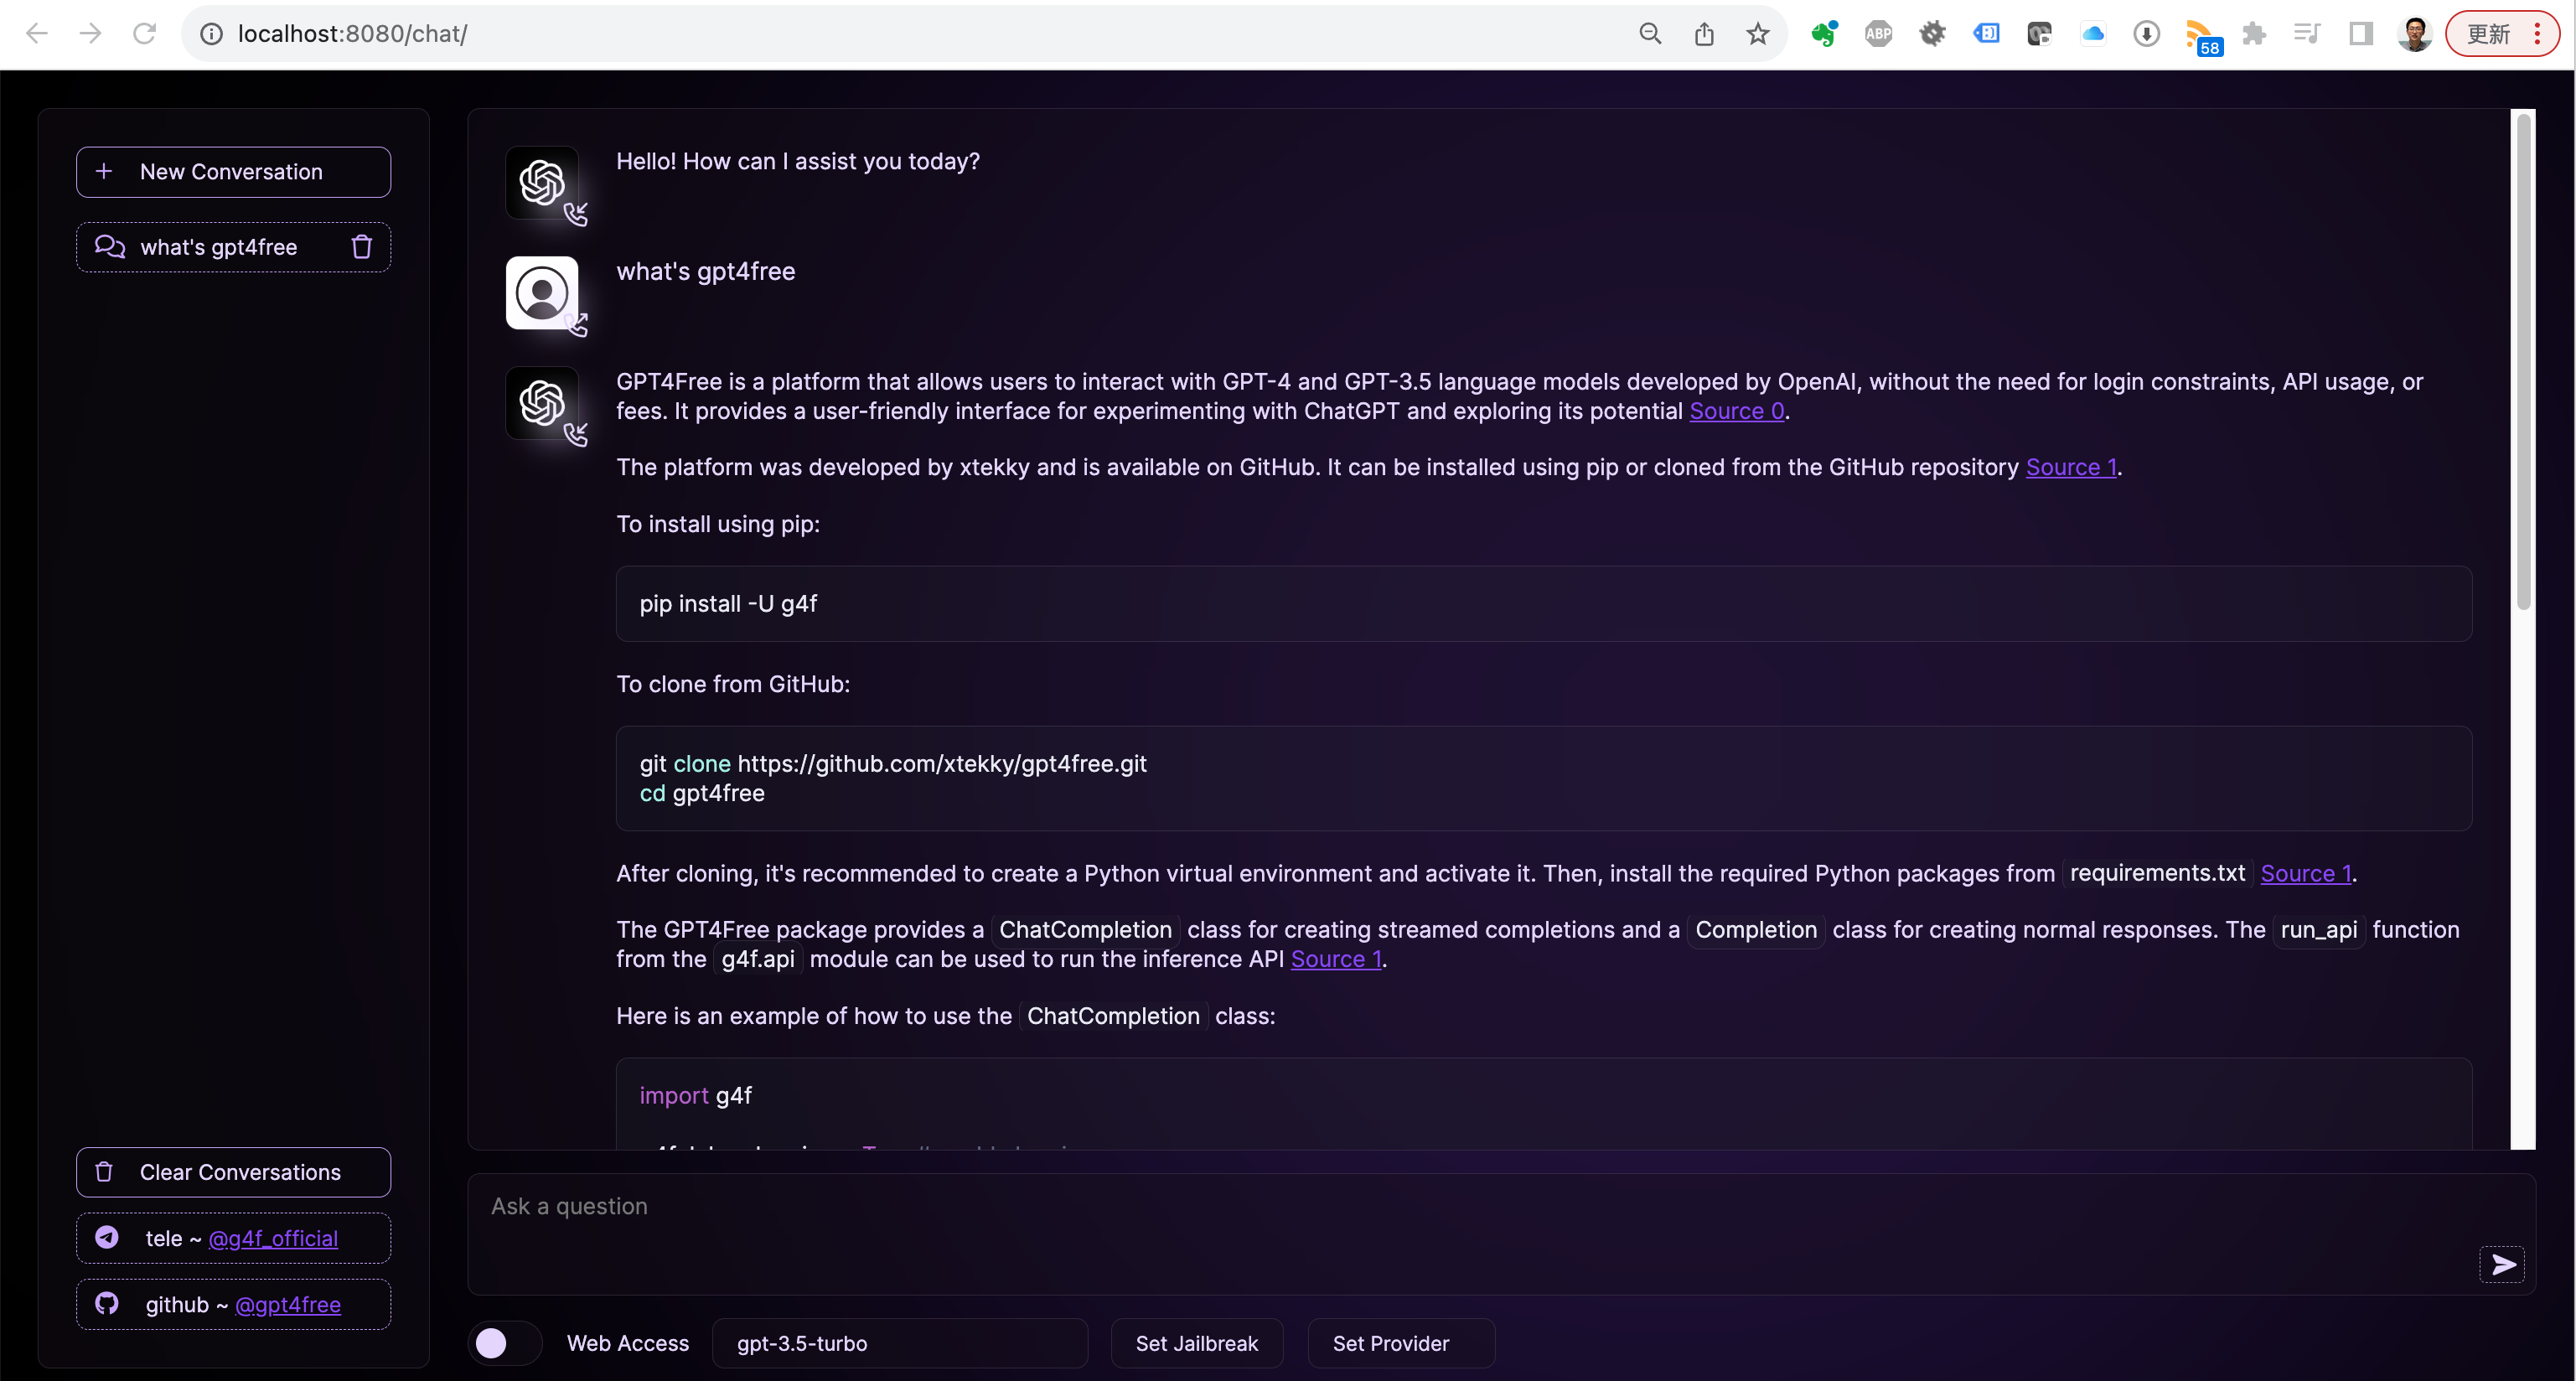Viewport: 2576px width, 1381px height.
Task: Delete the "what's gpt4free" conversation trash icon
Action: point(362,247)
